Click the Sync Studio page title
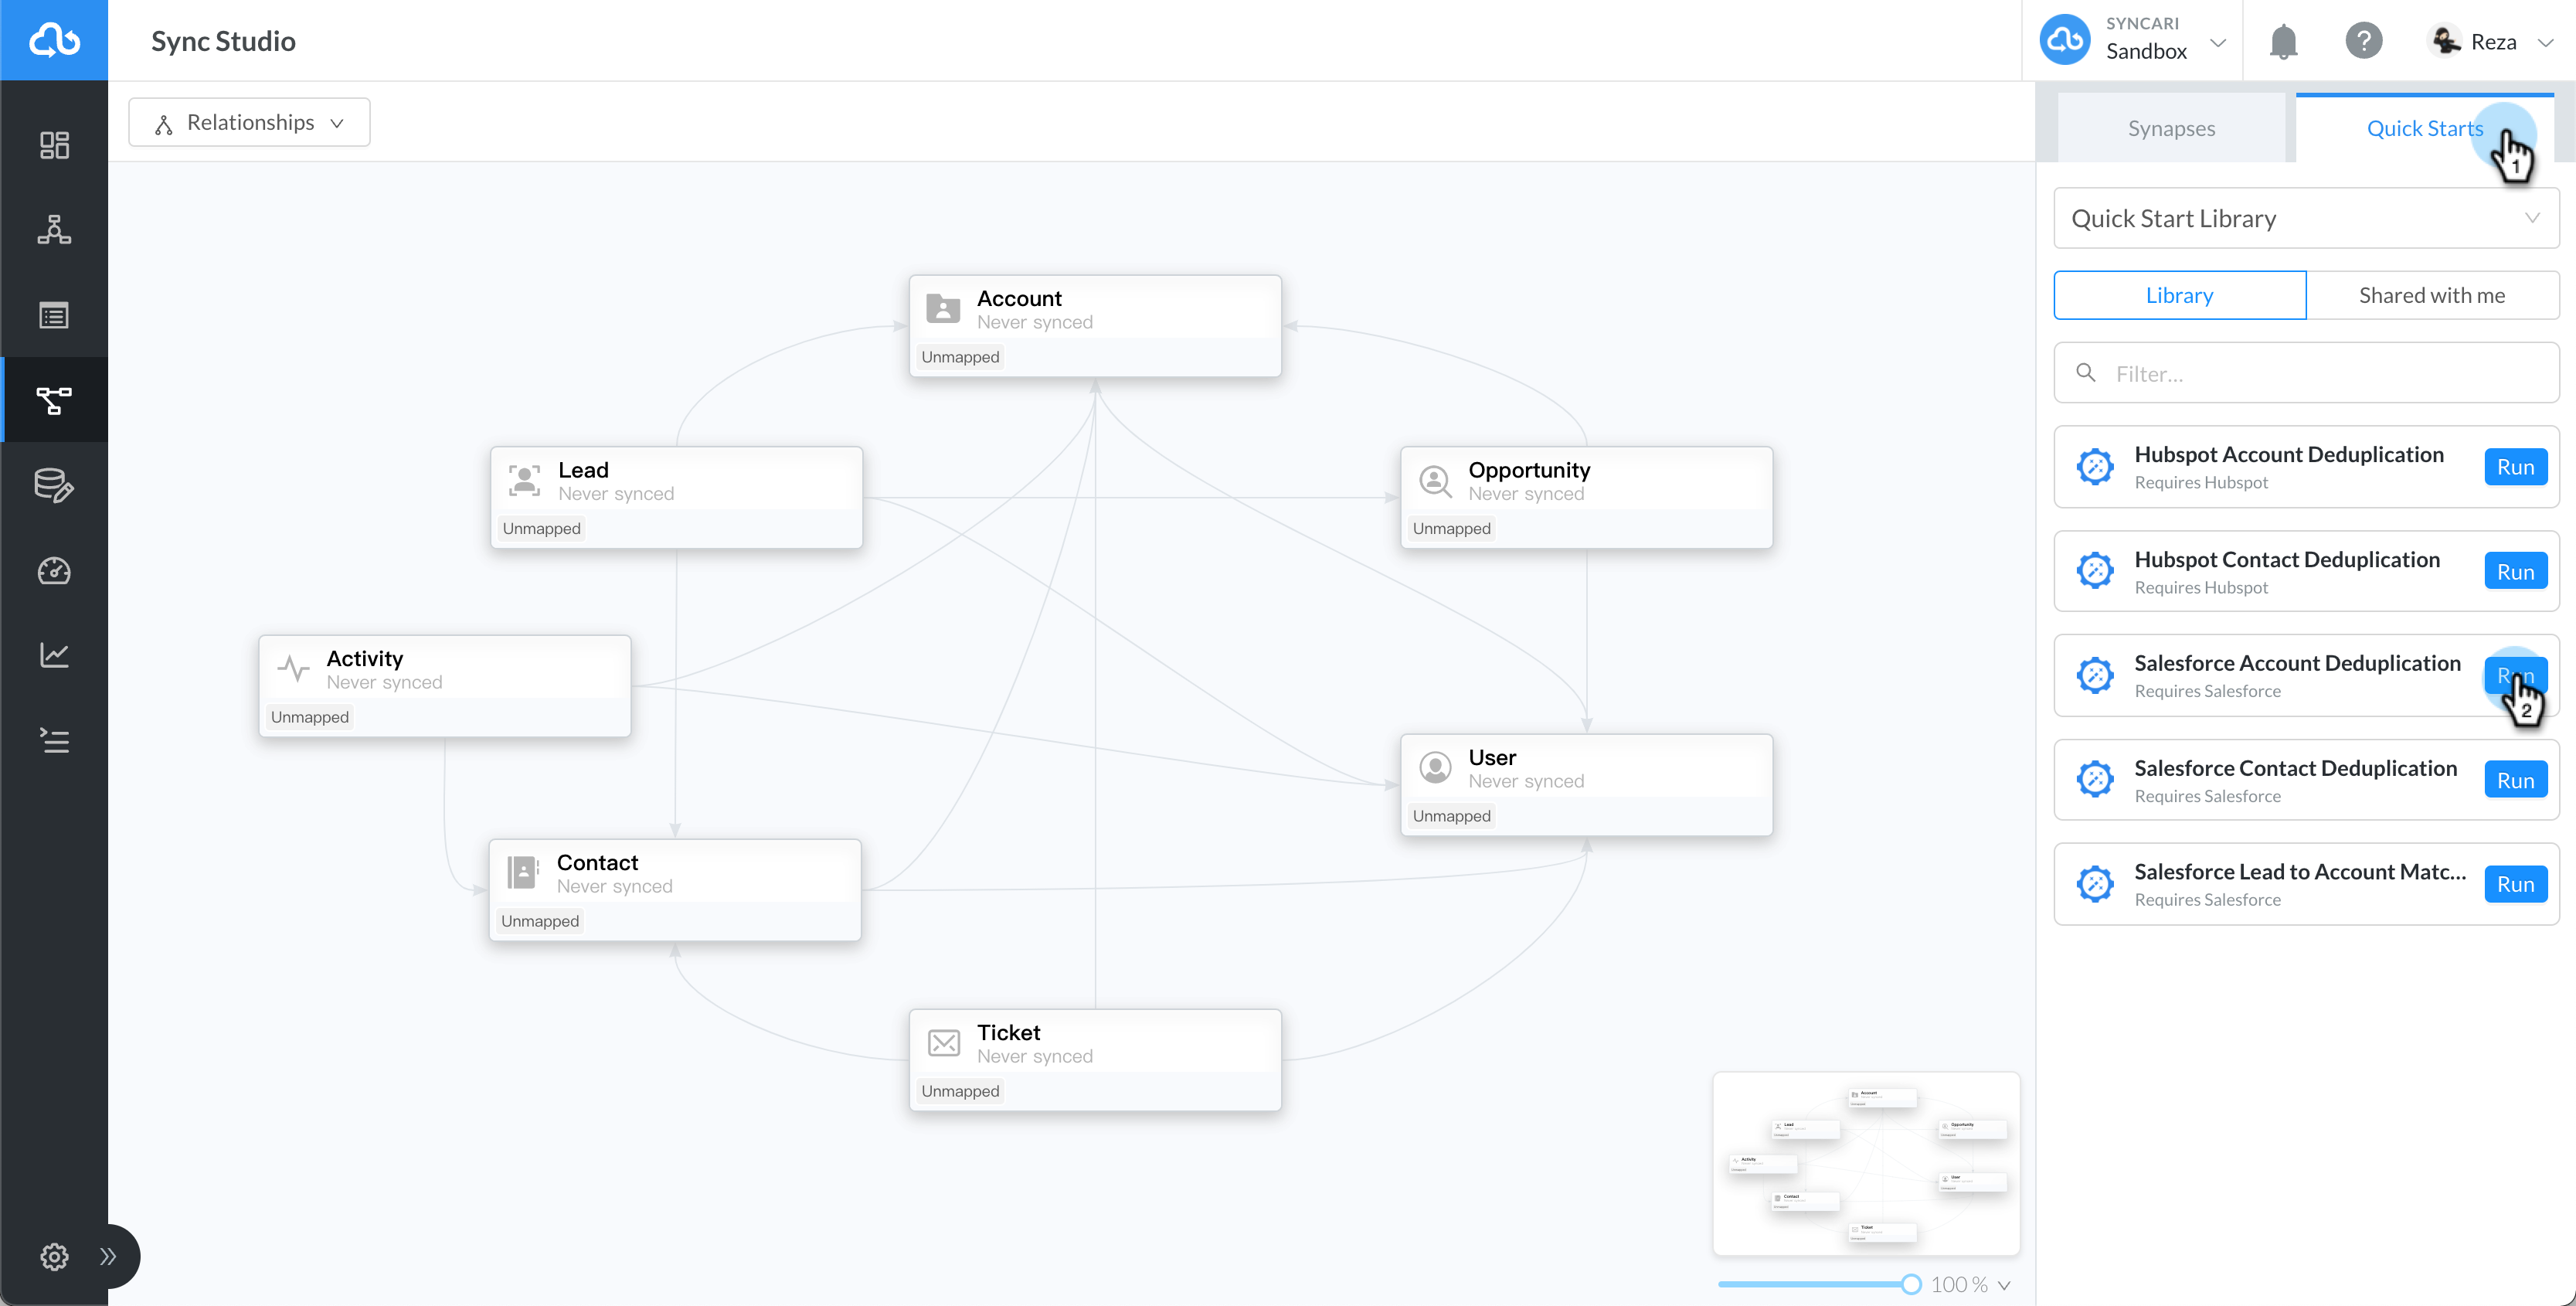2576x1306 pixels. pyautogui.click(x=223, y=41)
